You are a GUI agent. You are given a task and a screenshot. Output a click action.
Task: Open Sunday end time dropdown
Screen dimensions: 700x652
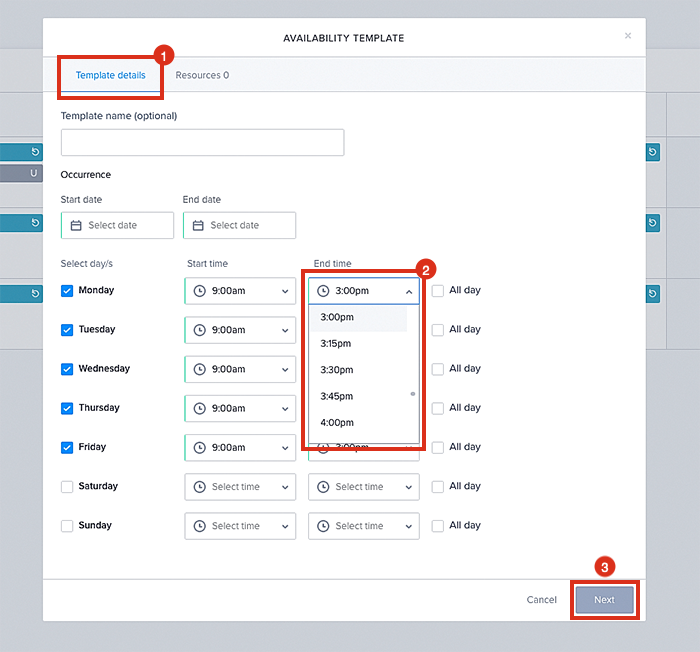click(364, 526)
